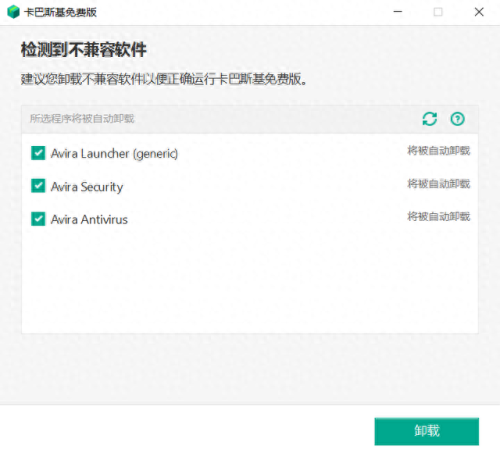Click the 检测到不兼容软件 heading
The height and width of the screenshot is (467, 500).
[x=84, y=50]
